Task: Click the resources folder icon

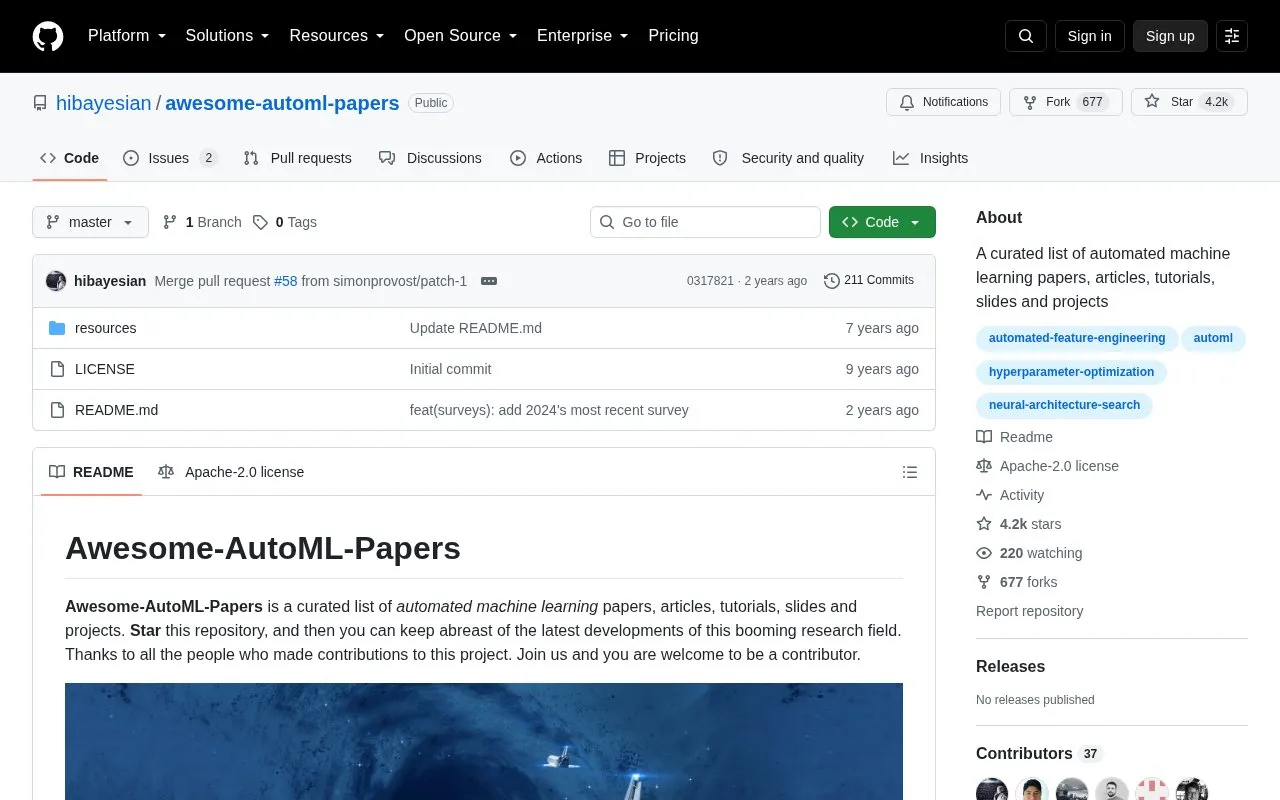Action: click(57, 328)
